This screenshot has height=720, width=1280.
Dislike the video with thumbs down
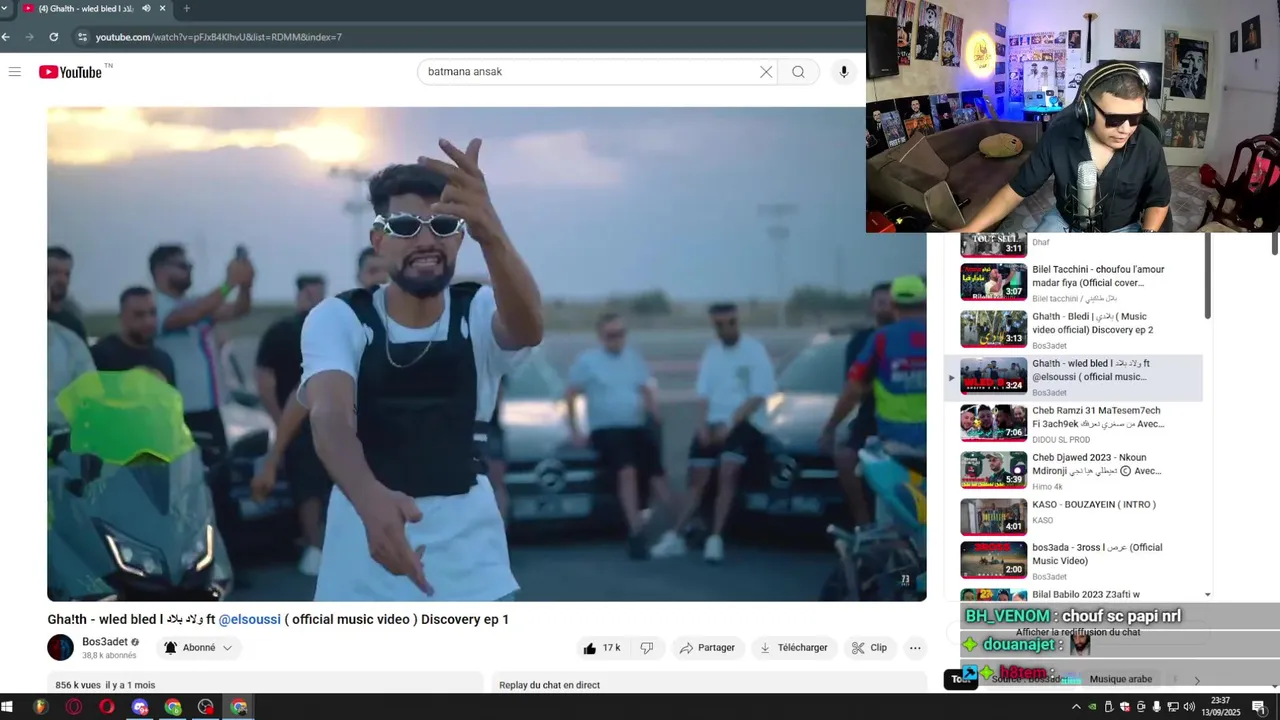(647, 648)
